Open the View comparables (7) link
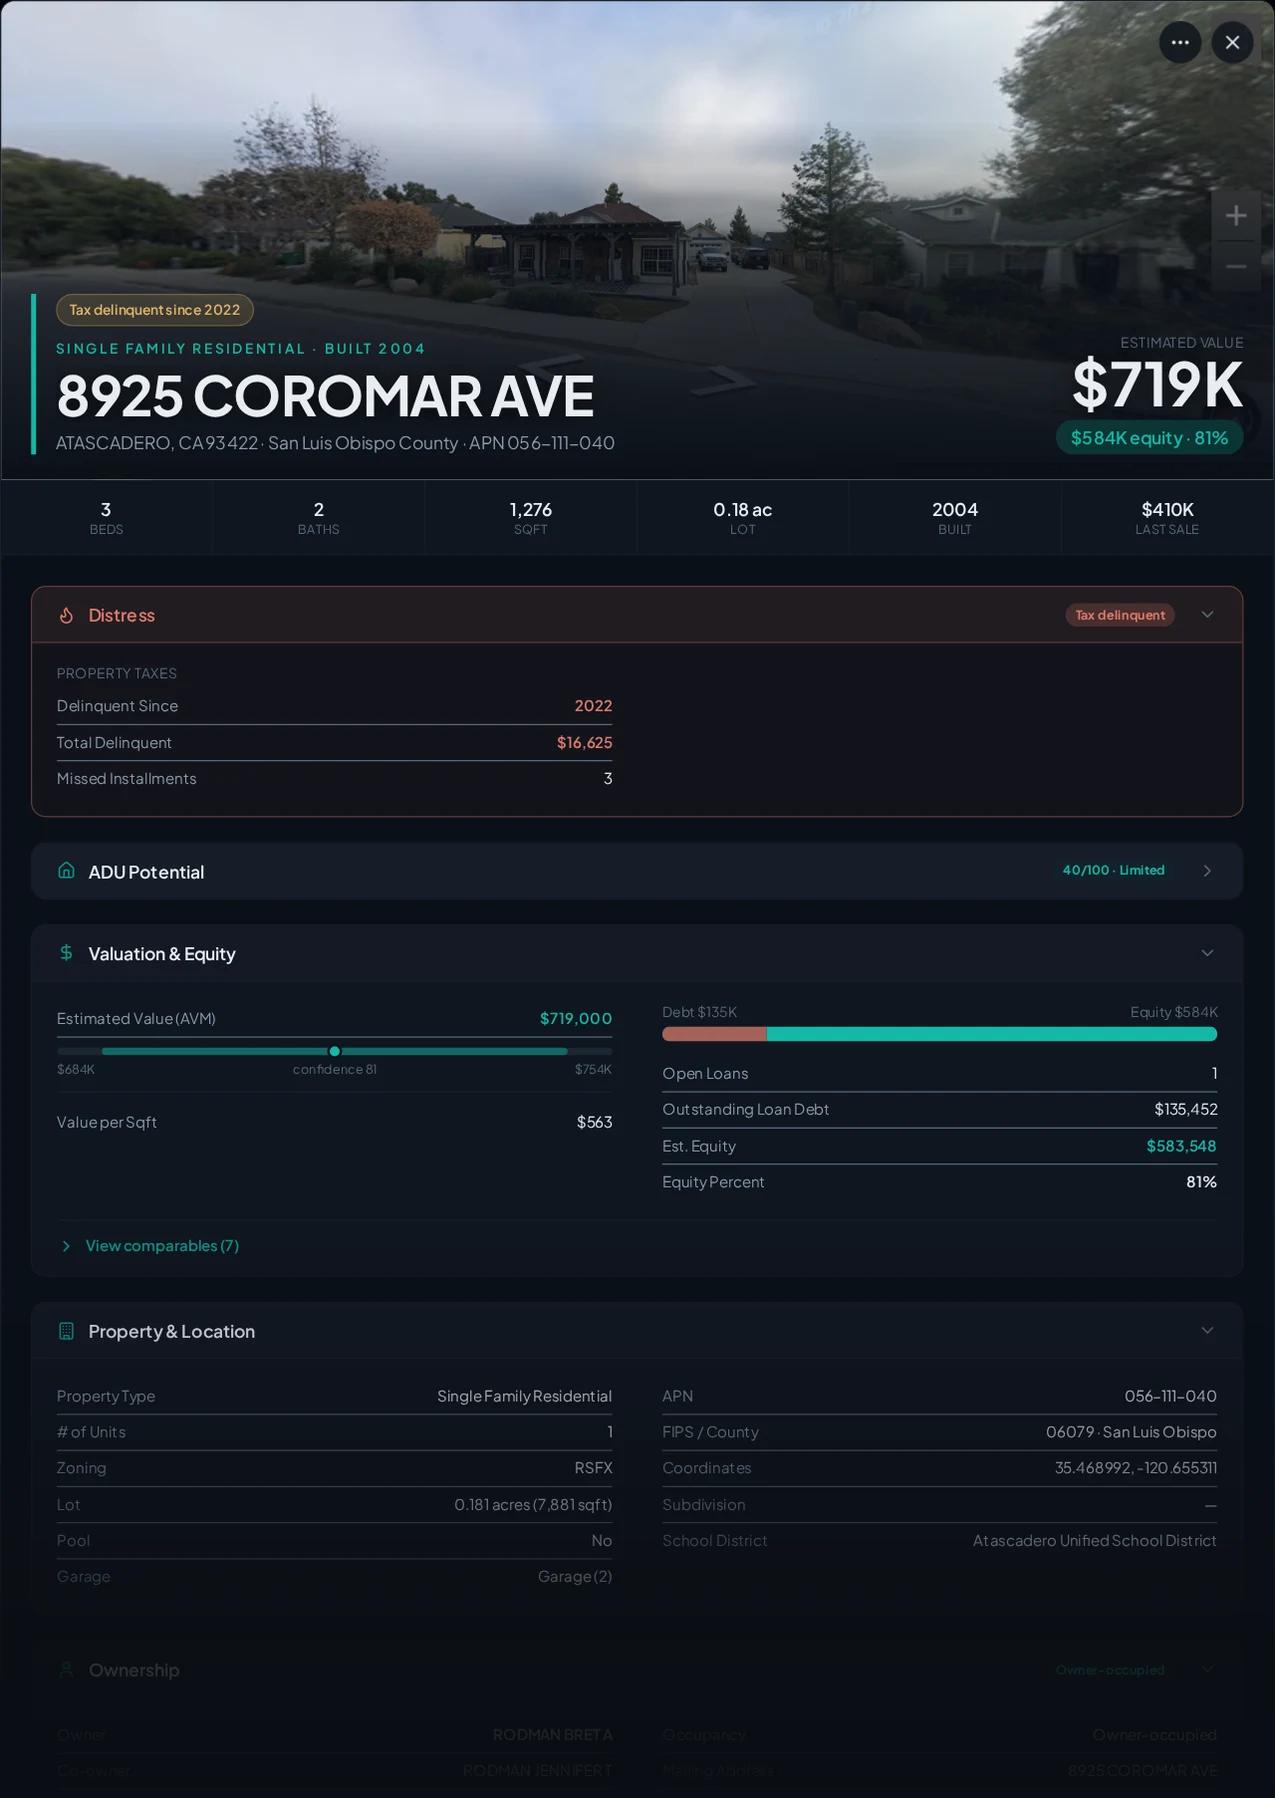Viewport: 1275px width, 1798px height. (162, 1246)
